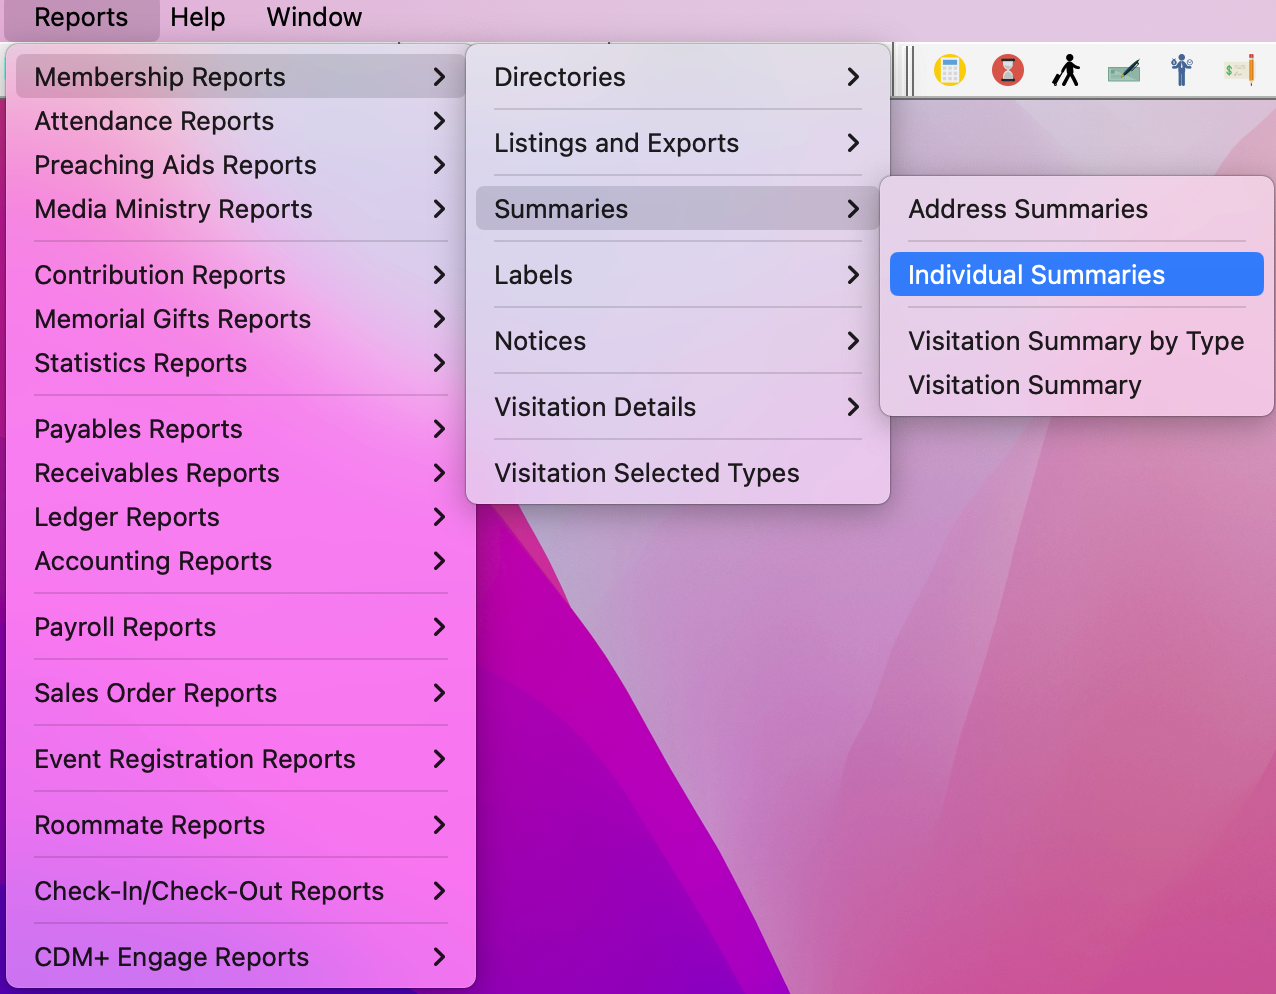Open the Window menu
The width and height of the screenshot is (1276, 994).
[313, 17]
